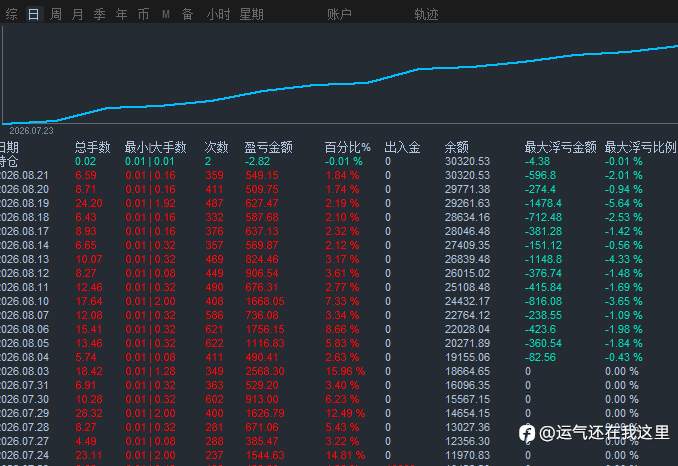678x466 pixels.
Task: Select the 2026.08.03 date row
Action: 339,371
